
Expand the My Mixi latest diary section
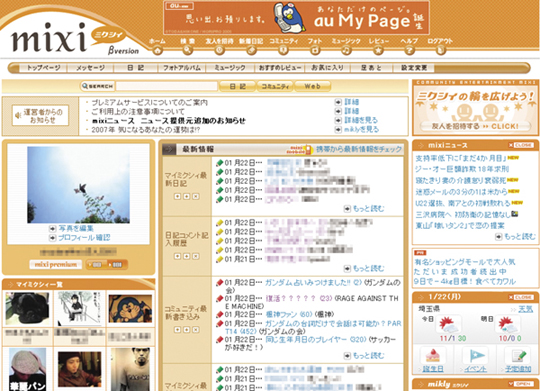[177, 196]
